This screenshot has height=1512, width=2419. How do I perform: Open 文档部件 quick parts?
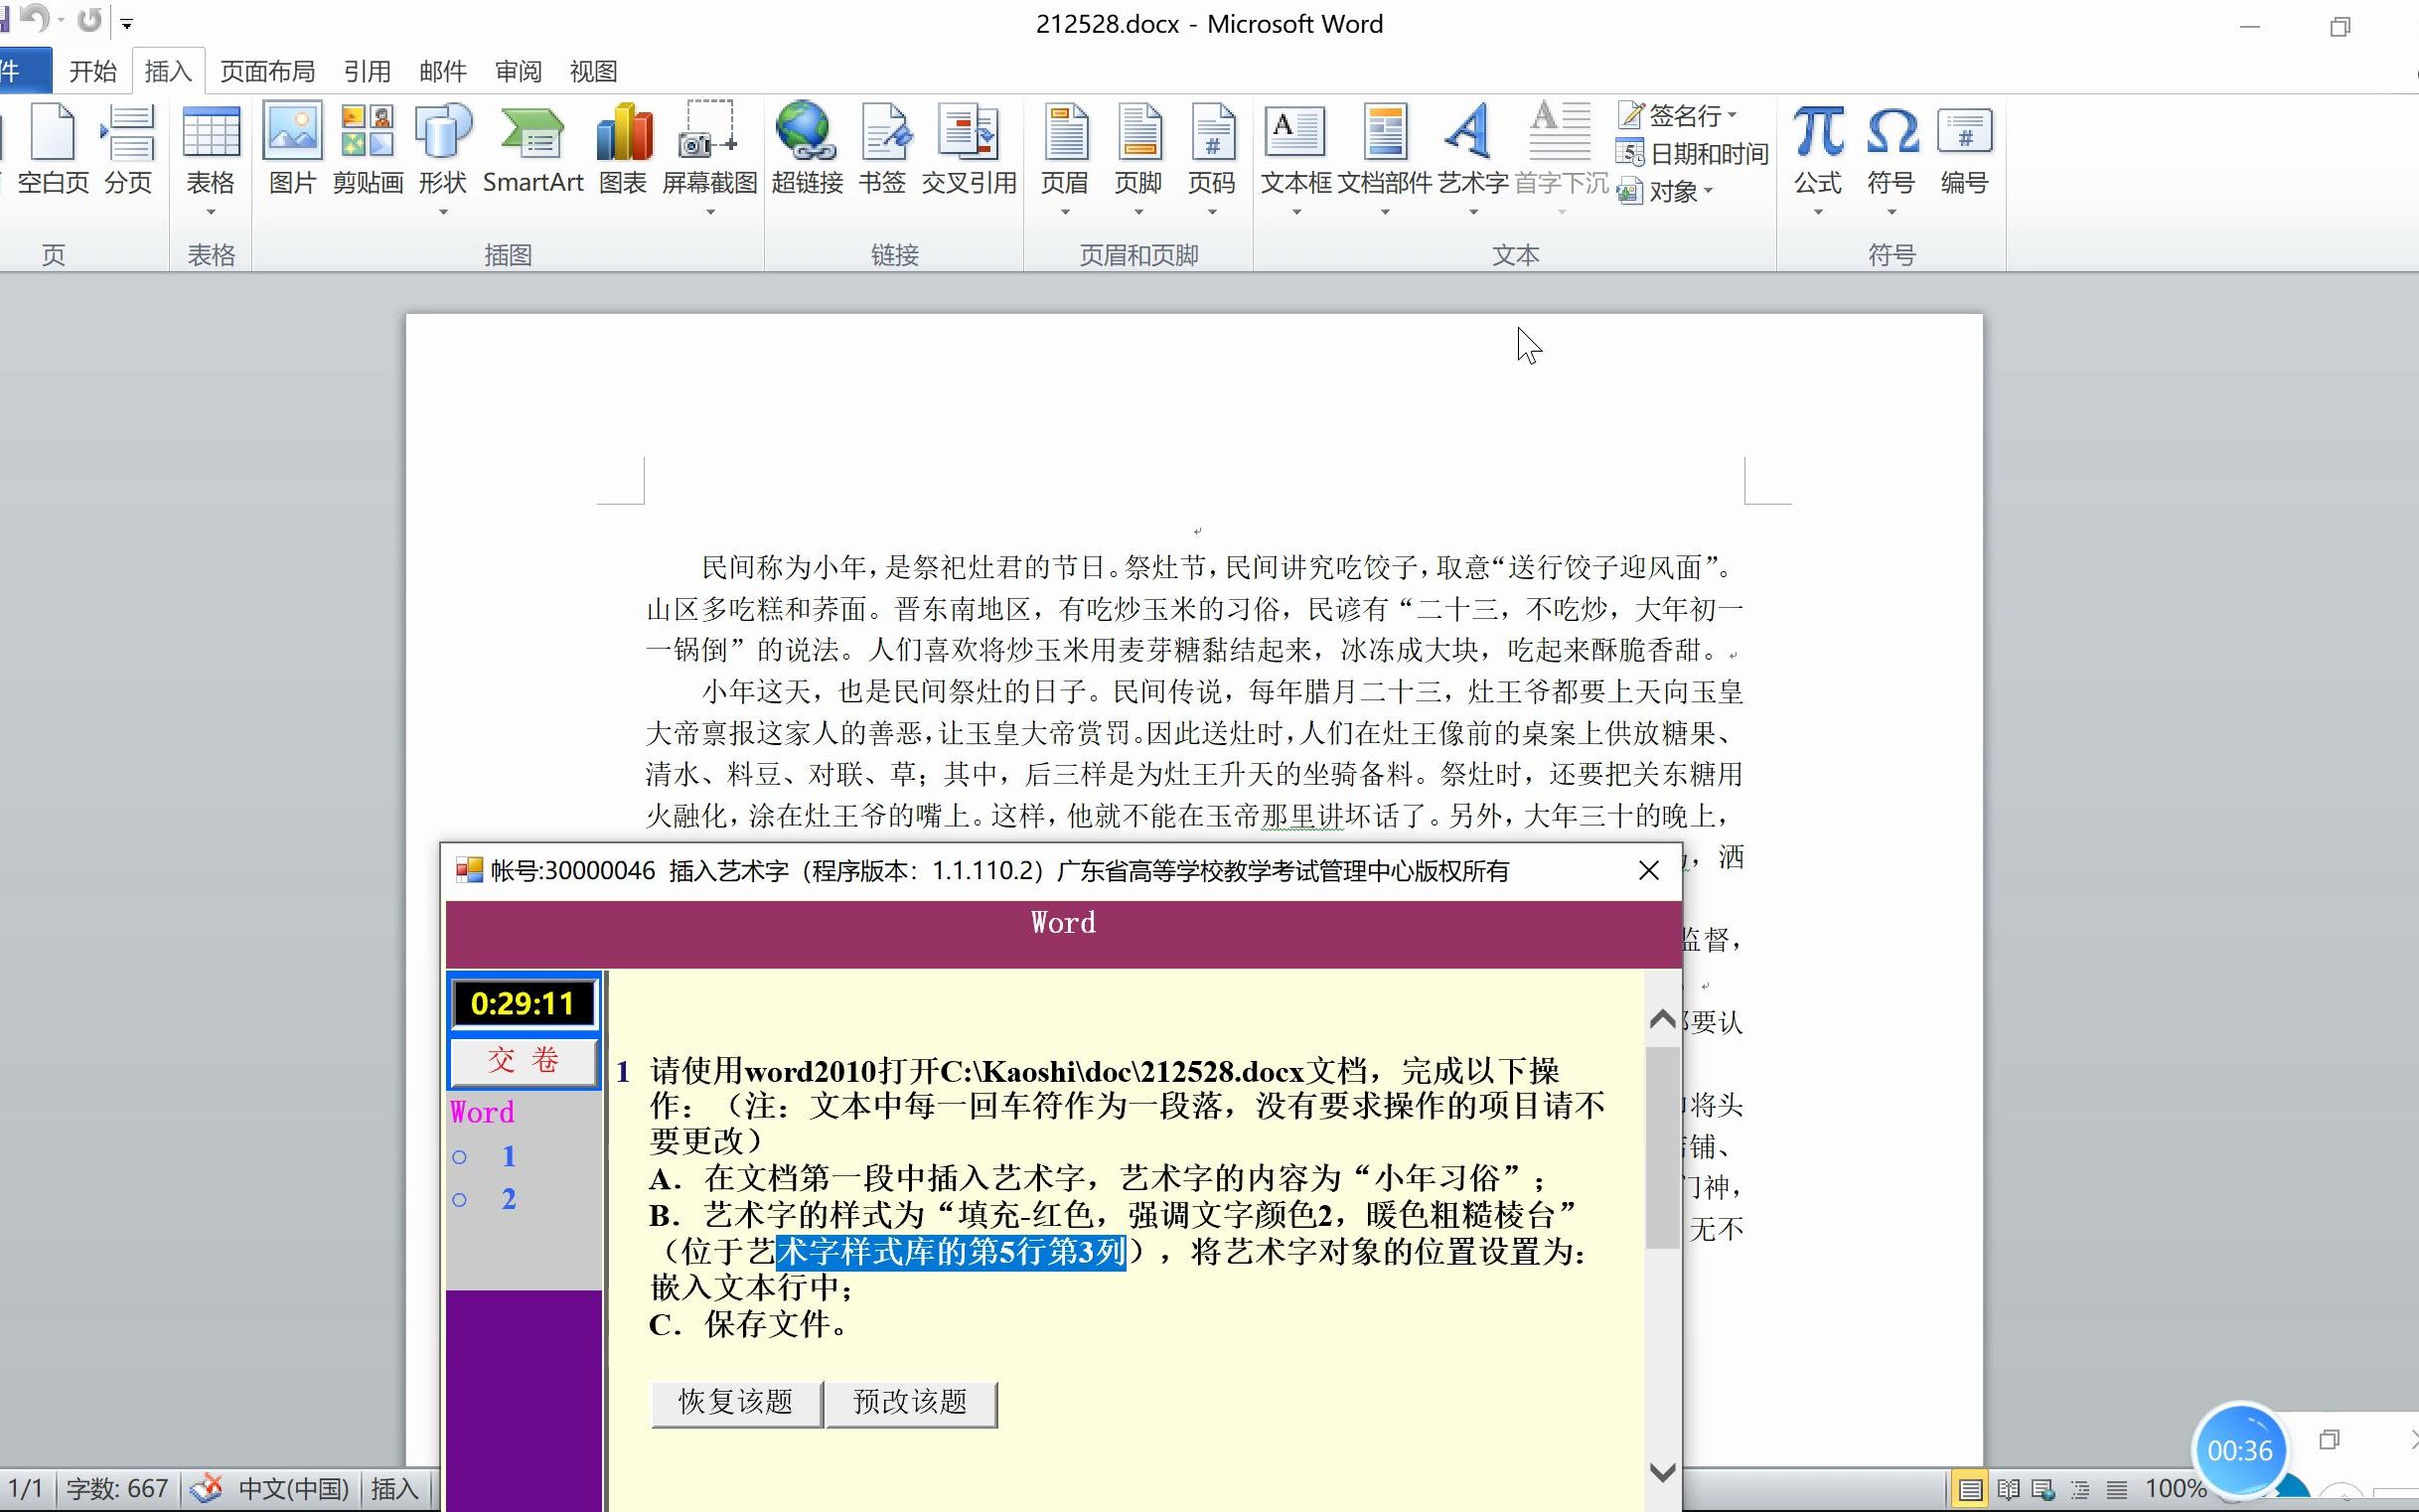click(x=1385, y=150)
